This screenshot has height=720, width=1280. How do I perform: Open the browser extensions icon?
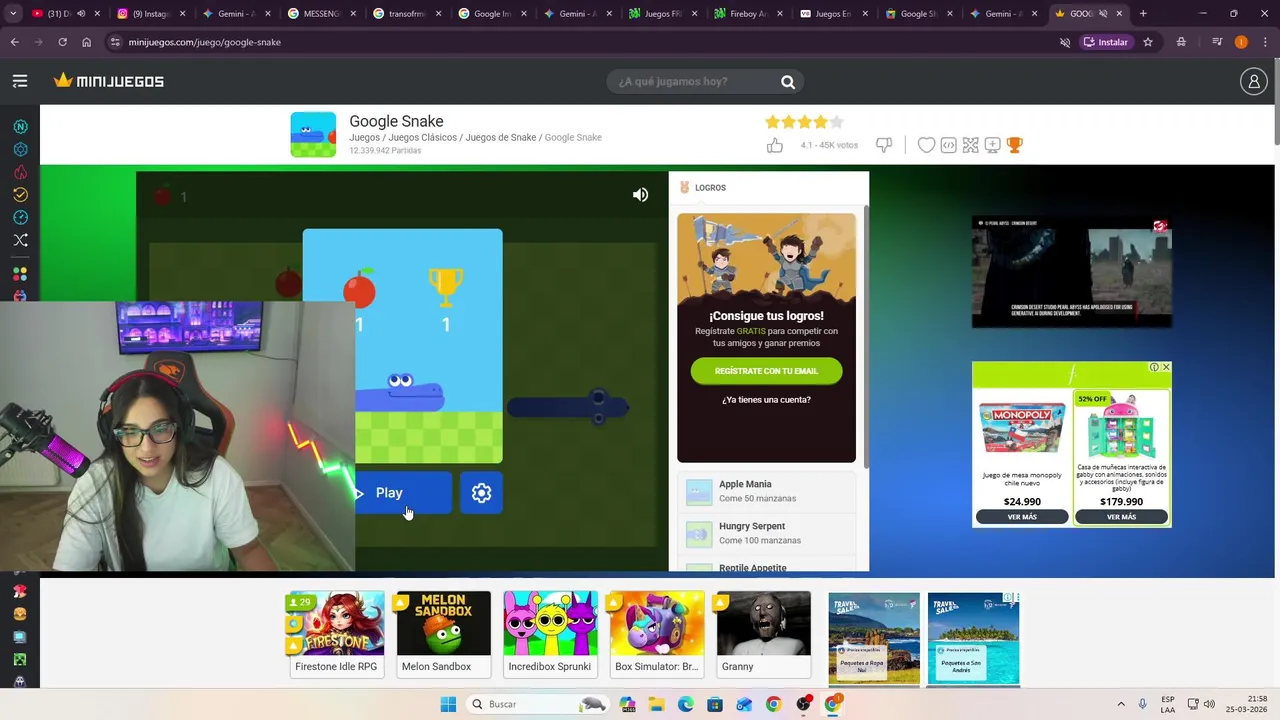pos(1182,42)
